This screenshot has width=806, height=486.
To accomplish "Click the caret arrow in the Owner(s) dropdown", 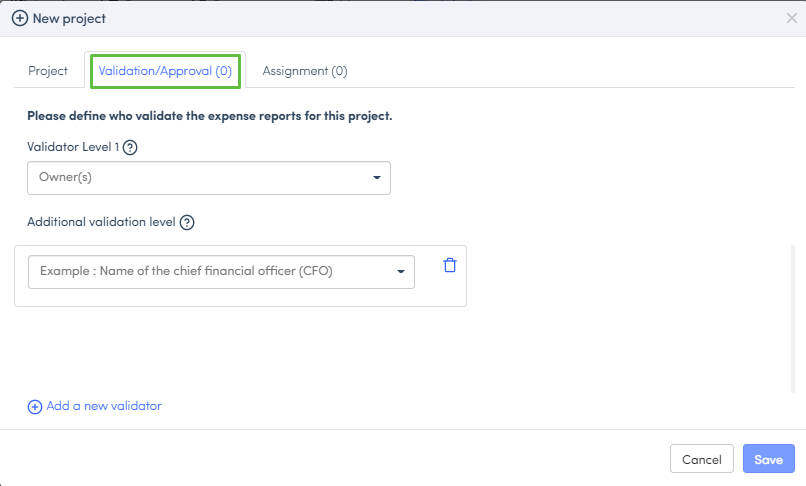I will 377,178.
